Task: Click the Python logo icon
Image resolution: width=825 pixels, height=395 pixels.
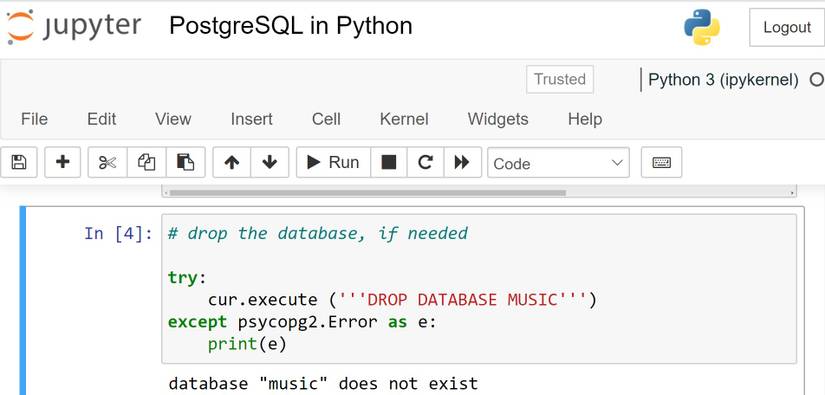Action: (x=702, y=27)
